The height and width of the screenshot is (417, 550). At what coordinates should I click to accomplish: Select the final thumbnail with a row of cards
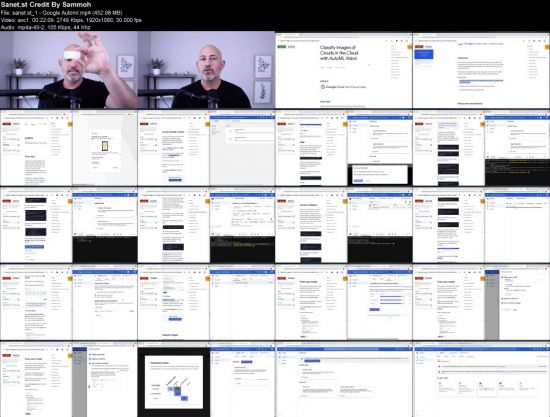pos(481,379)
